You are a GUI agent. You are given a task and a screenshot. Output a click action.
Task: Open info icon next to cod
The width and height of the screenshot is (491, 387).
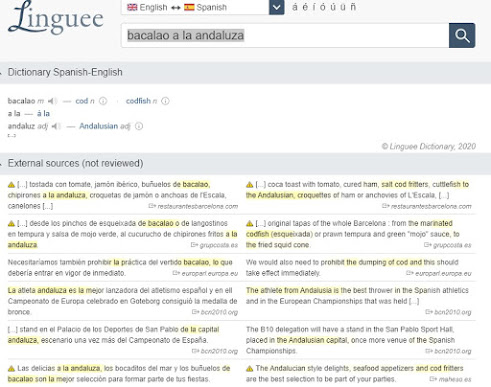click(x=103, y=101)
